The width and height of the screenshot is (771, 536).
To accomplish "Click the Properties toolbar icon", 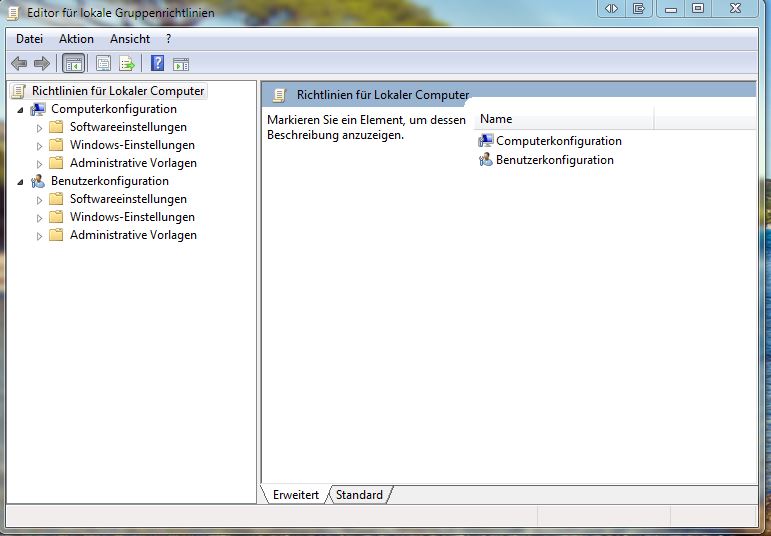I will [x=103, y=63].
